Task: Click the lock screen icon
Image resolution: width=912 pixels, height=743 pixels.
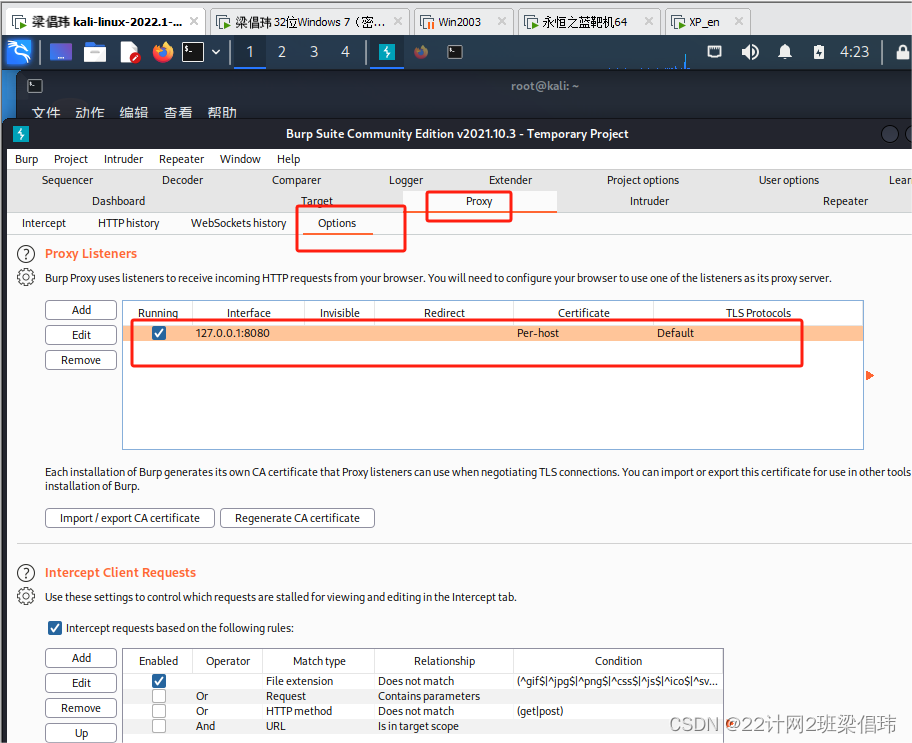Action: pos(903,52)
